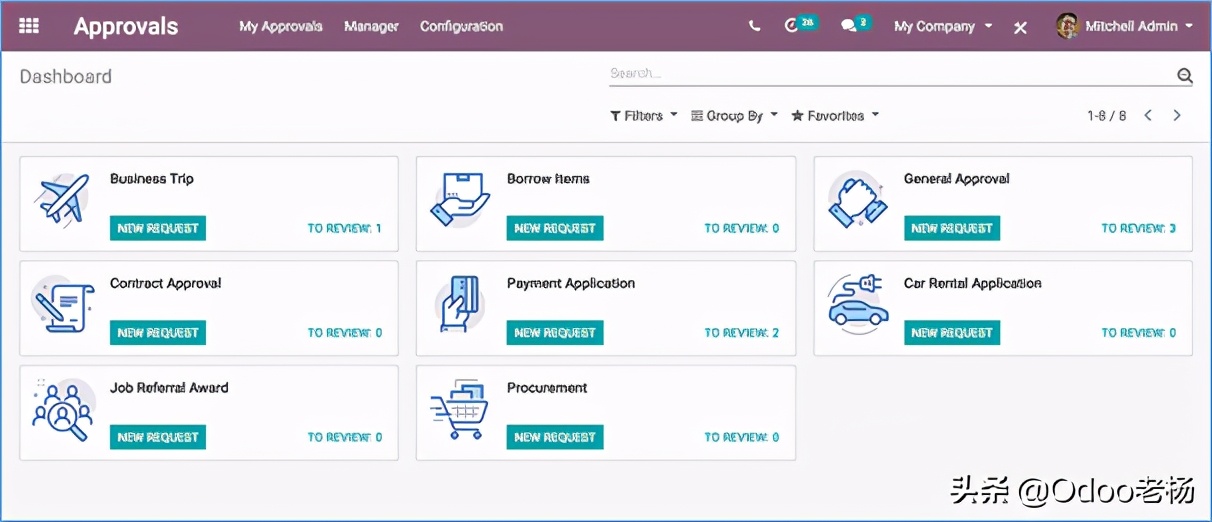This screenshot has width=1212, height=522.
Task: Expand the My Company switcher
Action: 943,27
